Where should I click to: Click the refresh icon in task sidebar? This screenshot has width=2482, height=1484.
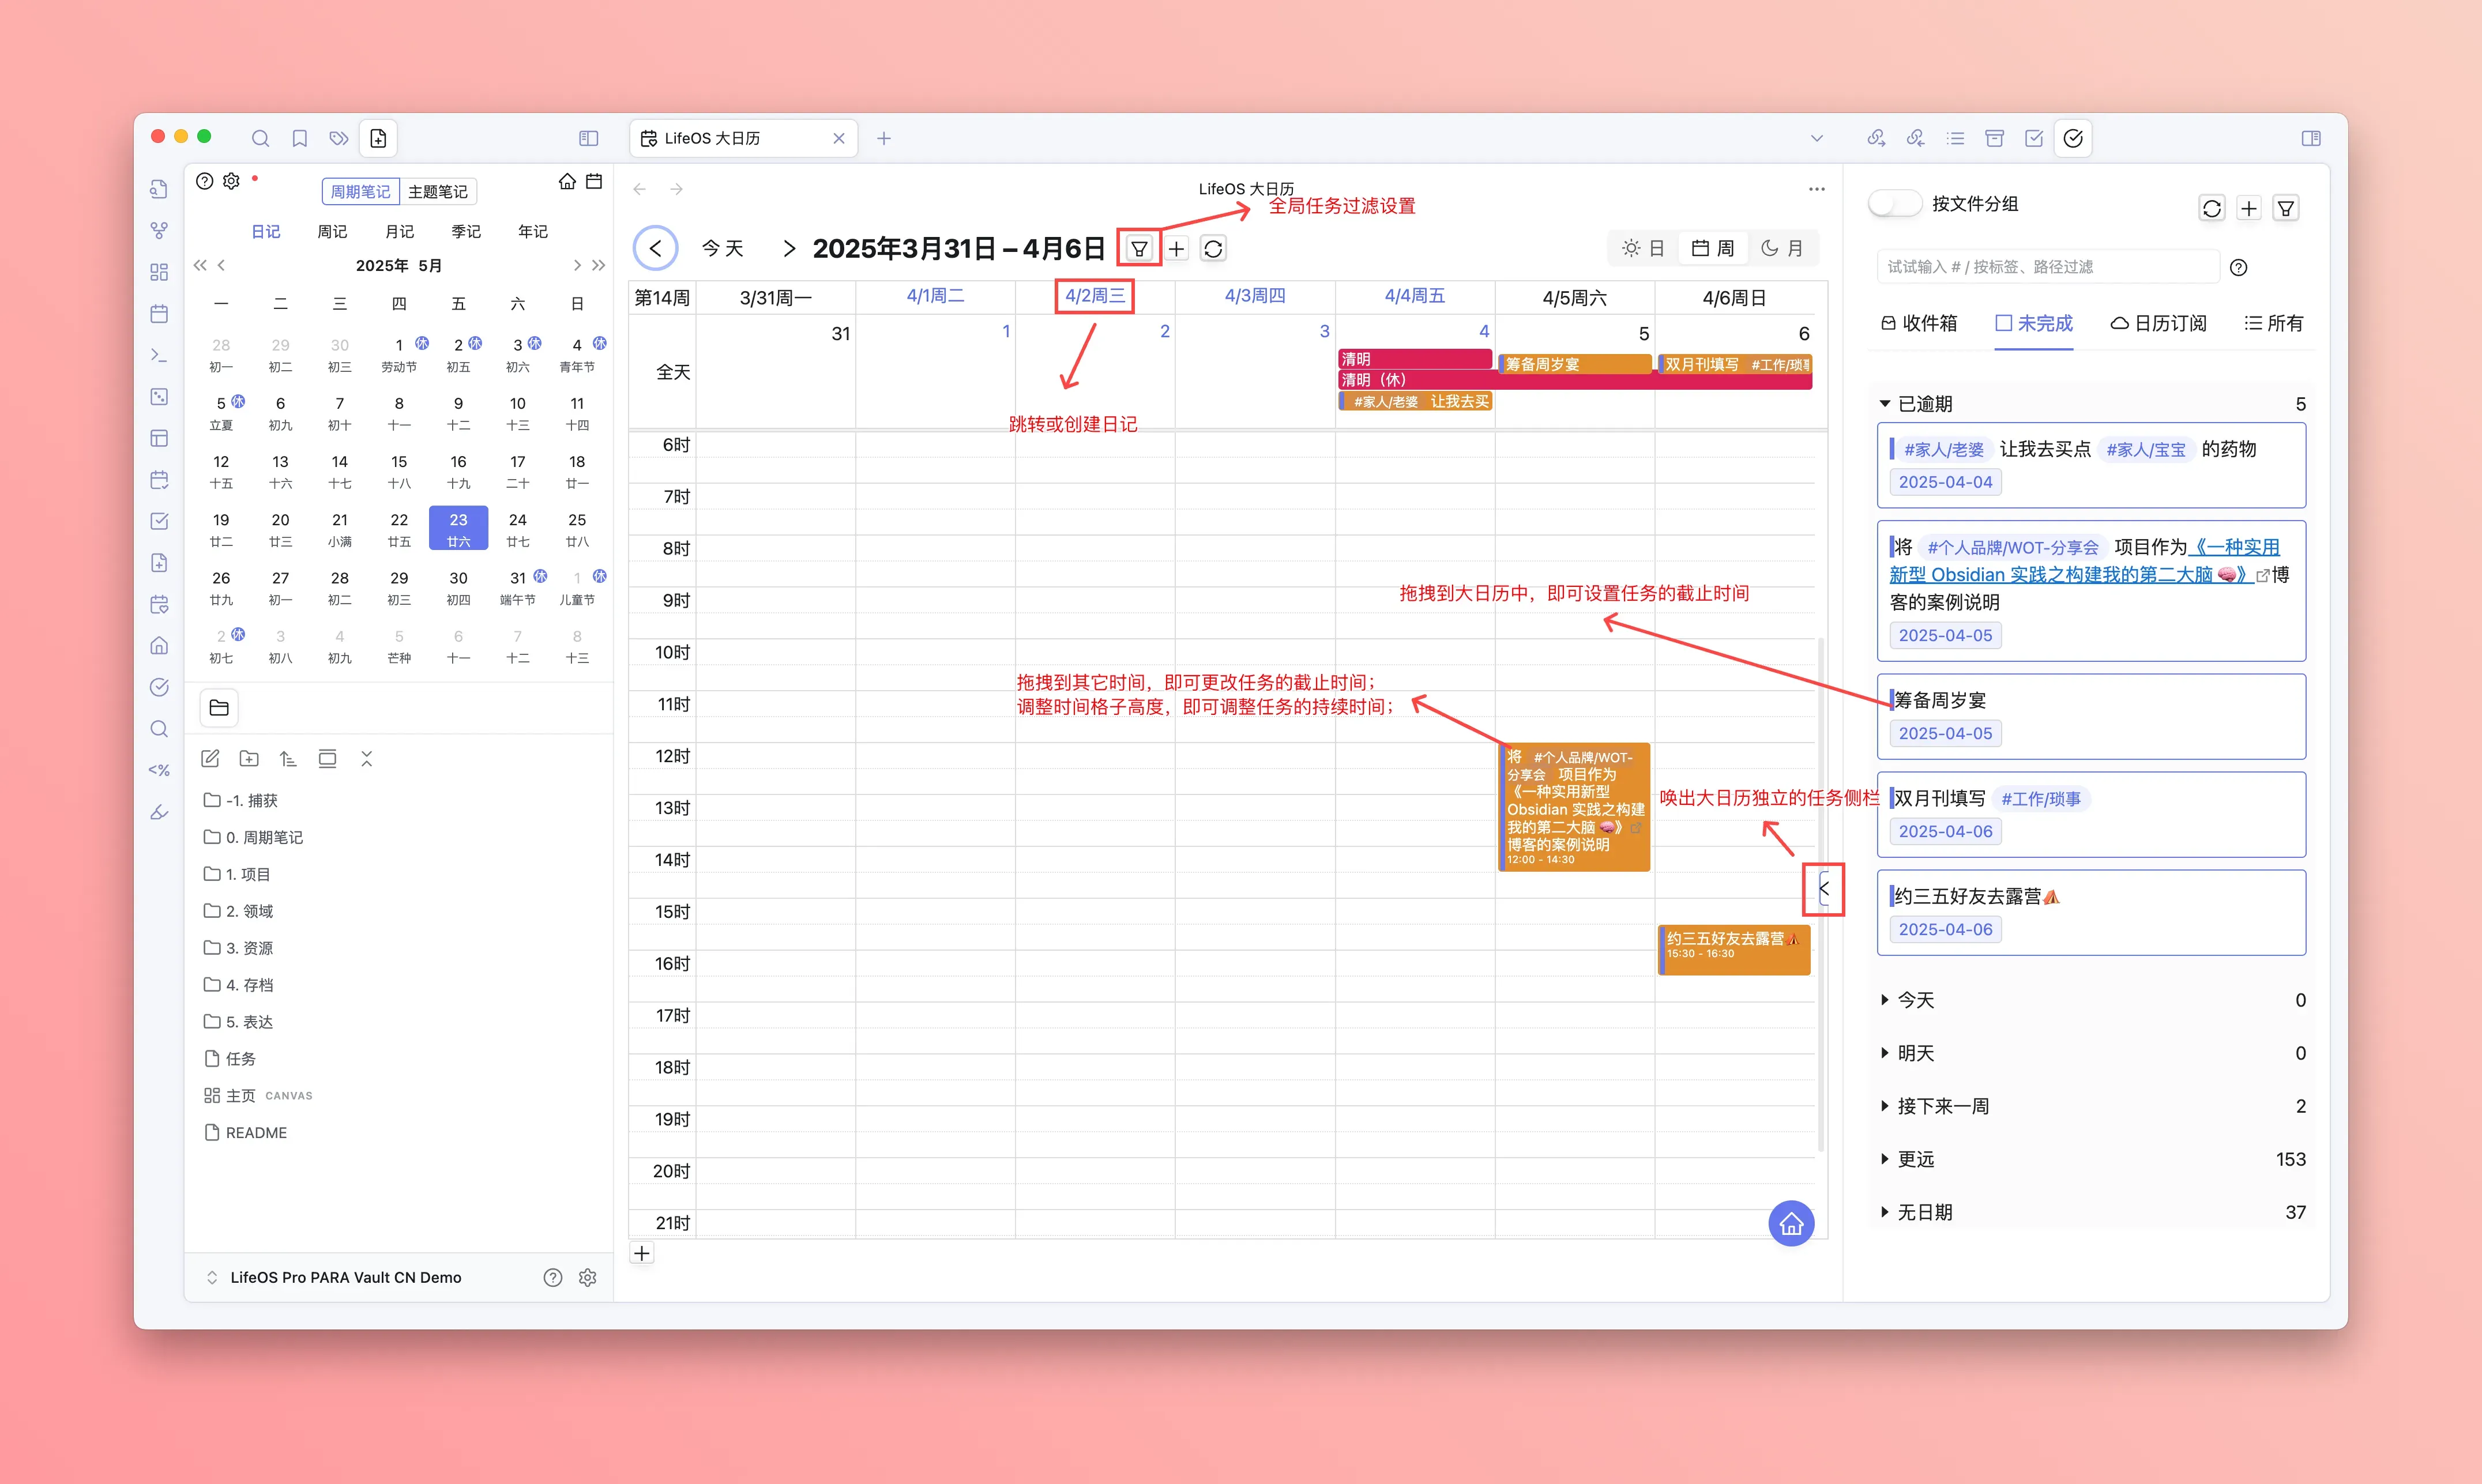point(2211,208)
